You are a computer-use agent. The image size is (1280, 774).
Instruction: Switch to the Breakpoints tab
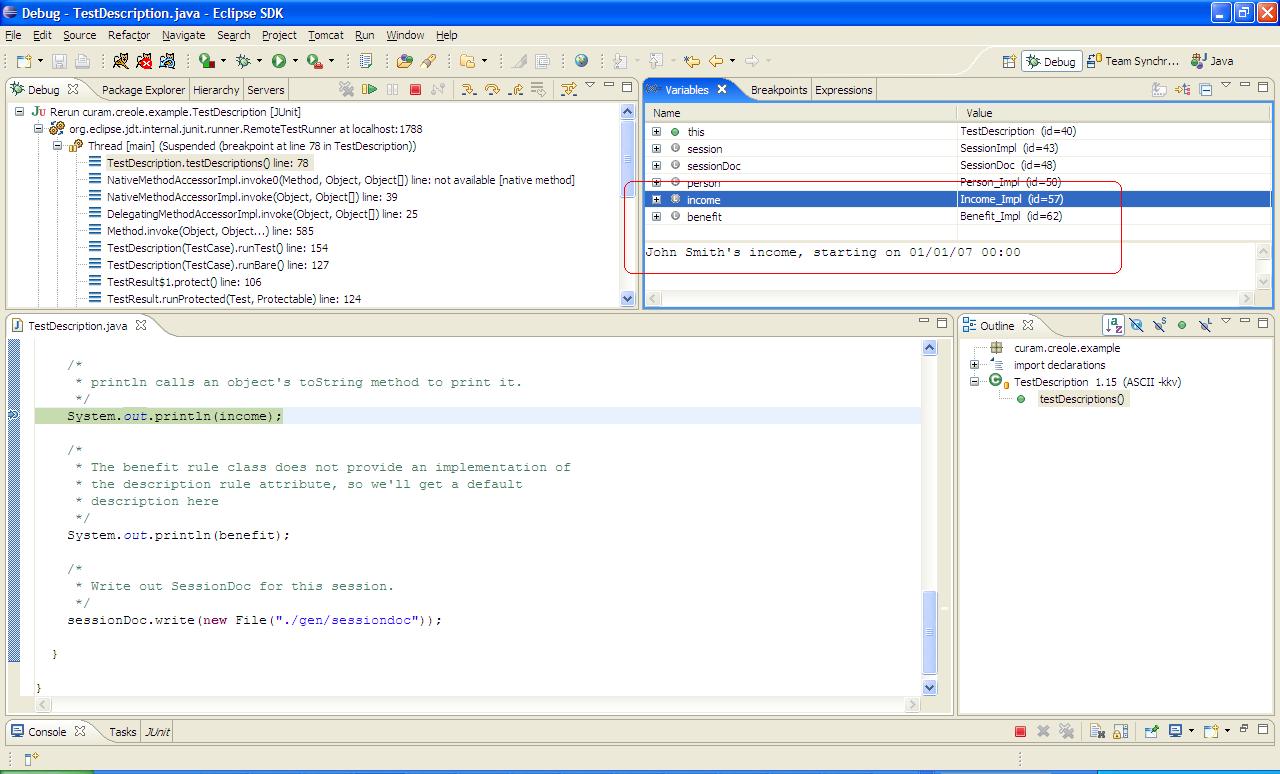[x=779, y=90]
